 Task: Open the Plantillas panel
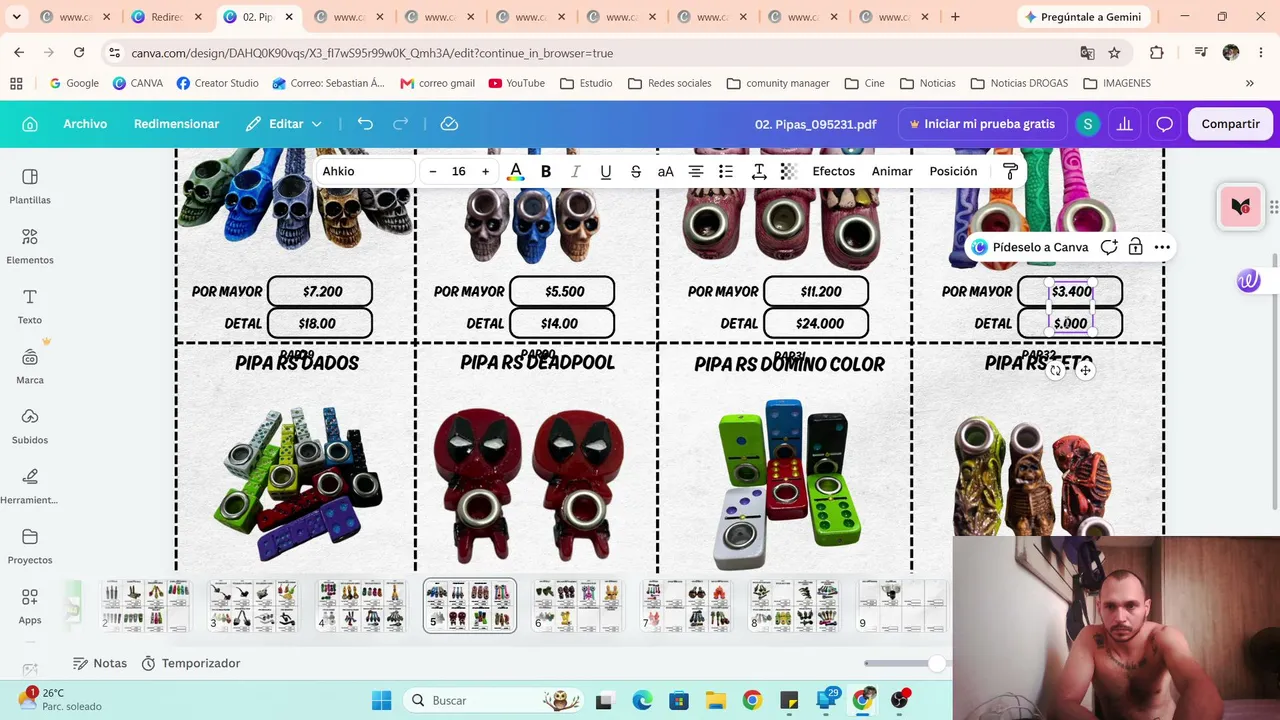pyautogui.click(x=30, y=186)
